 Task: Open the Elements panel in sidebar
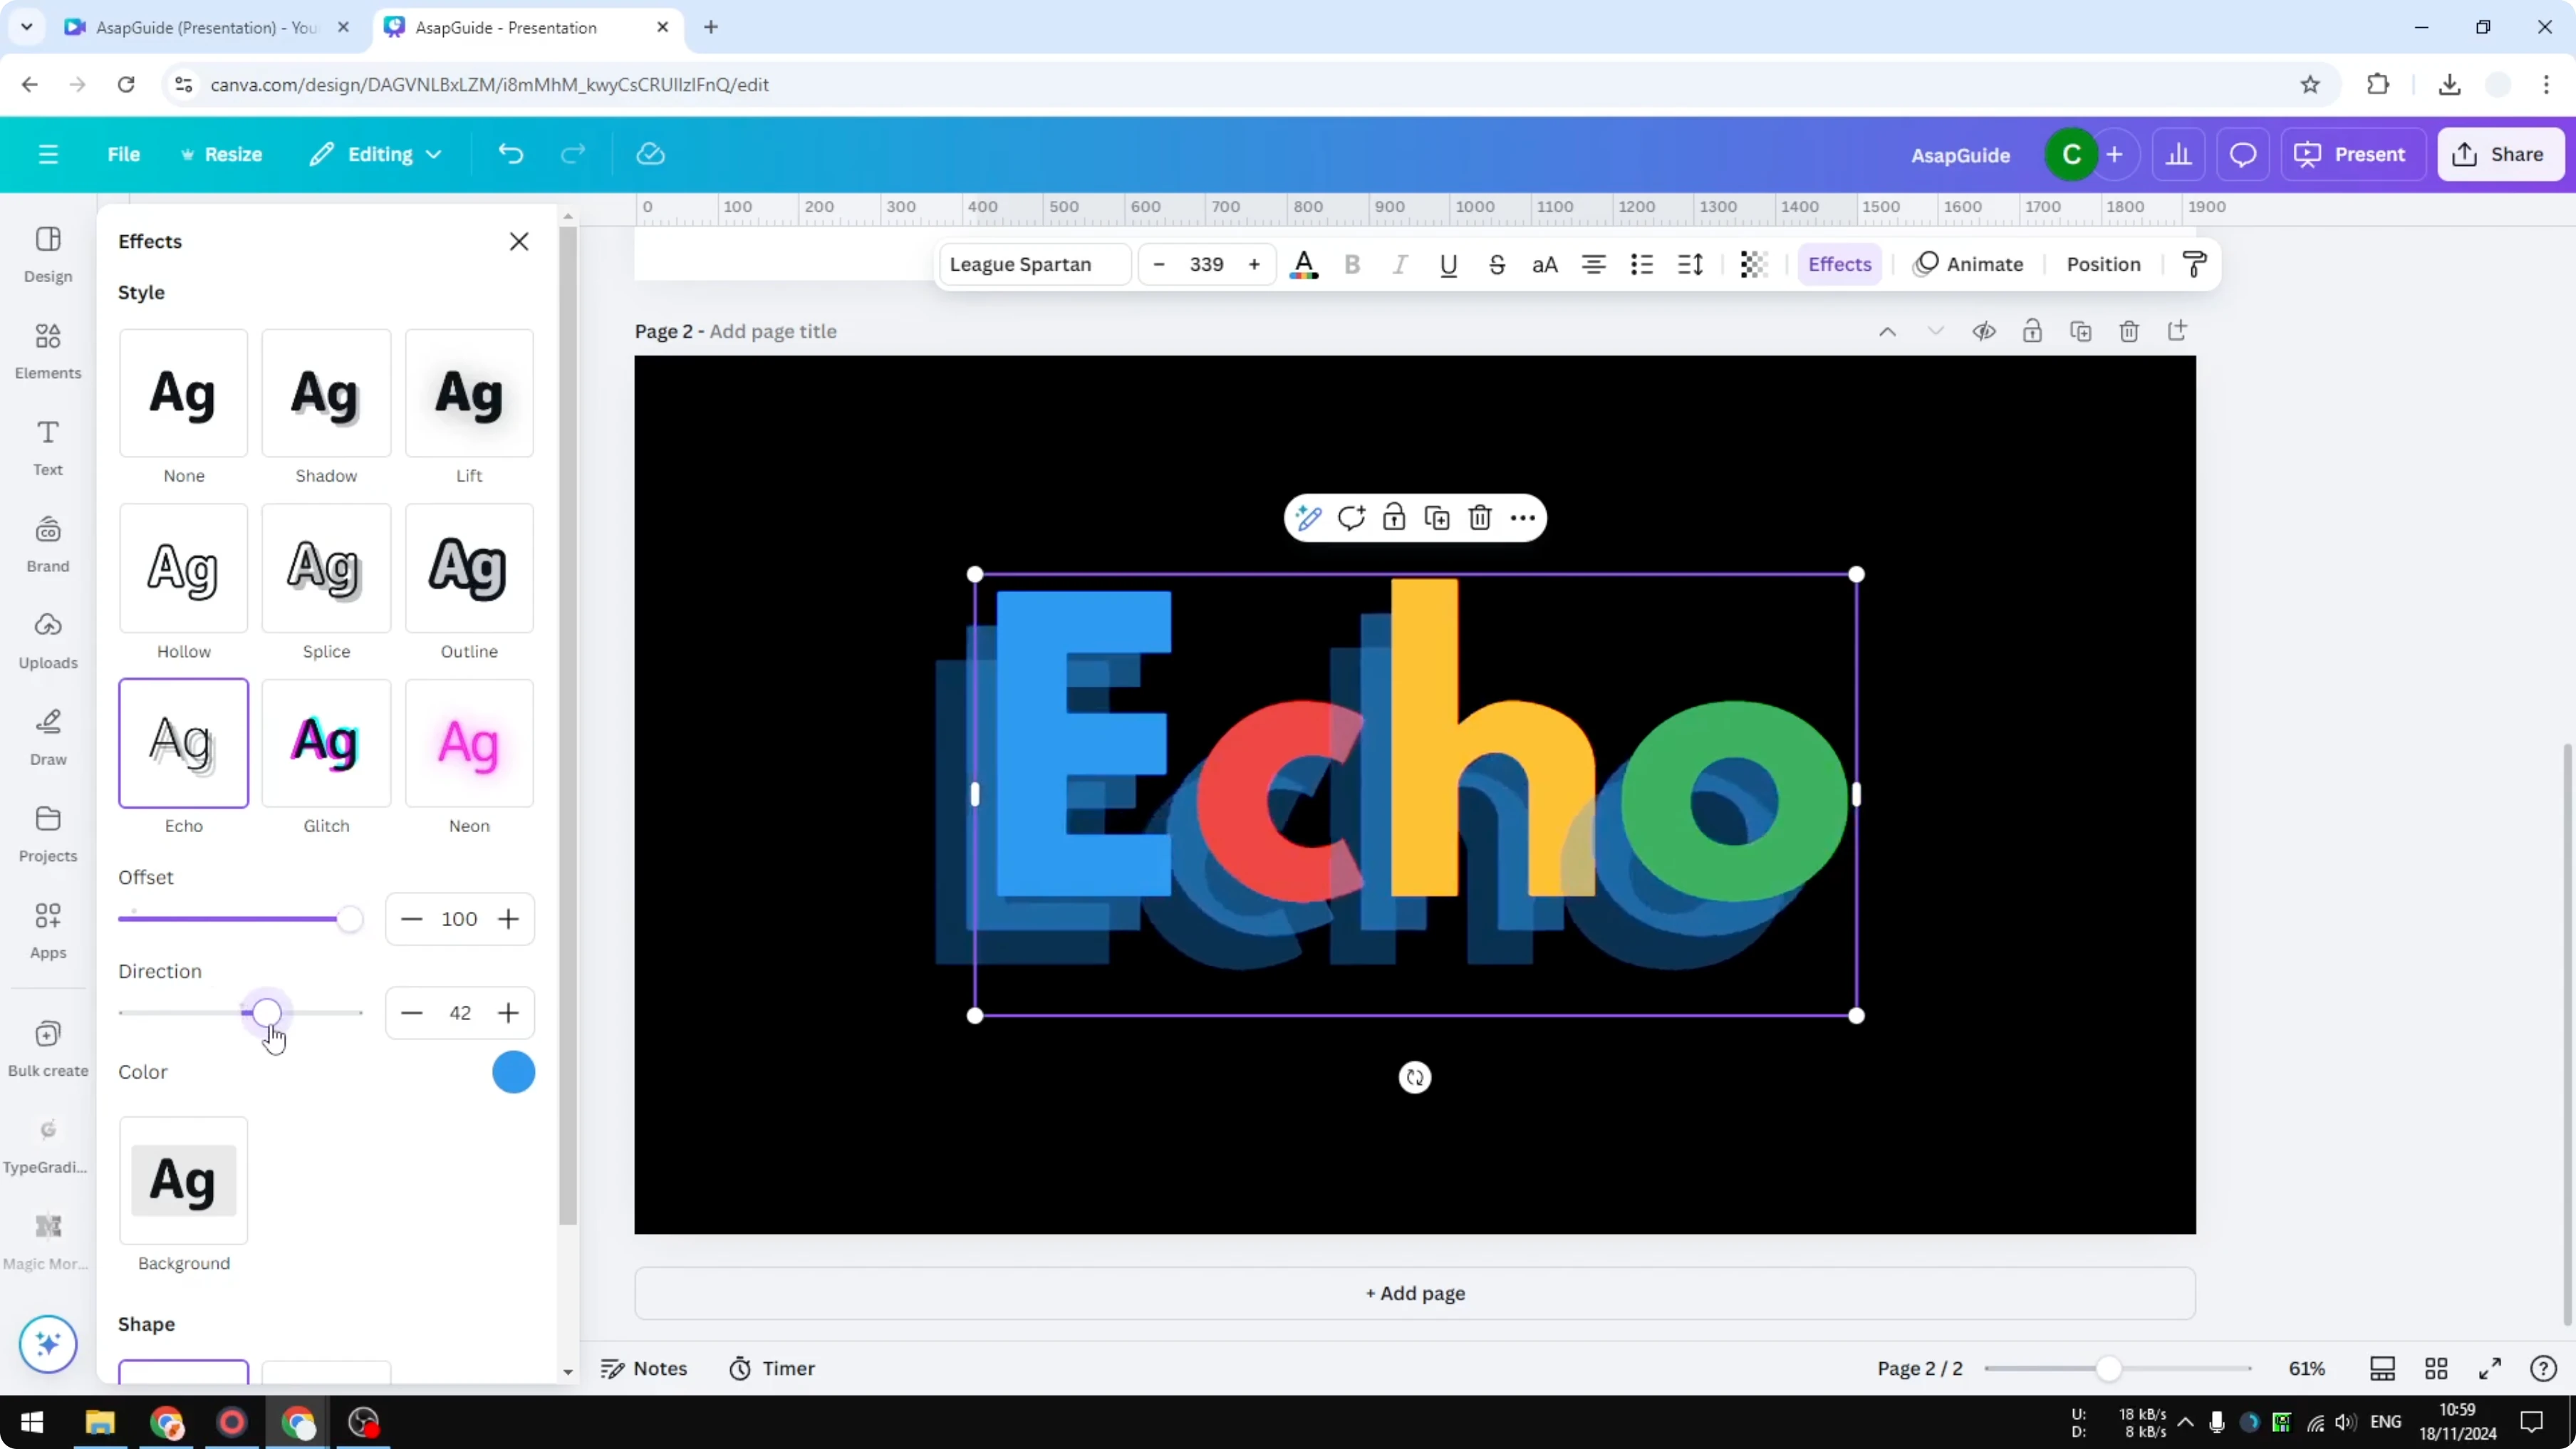pos(47,350)
